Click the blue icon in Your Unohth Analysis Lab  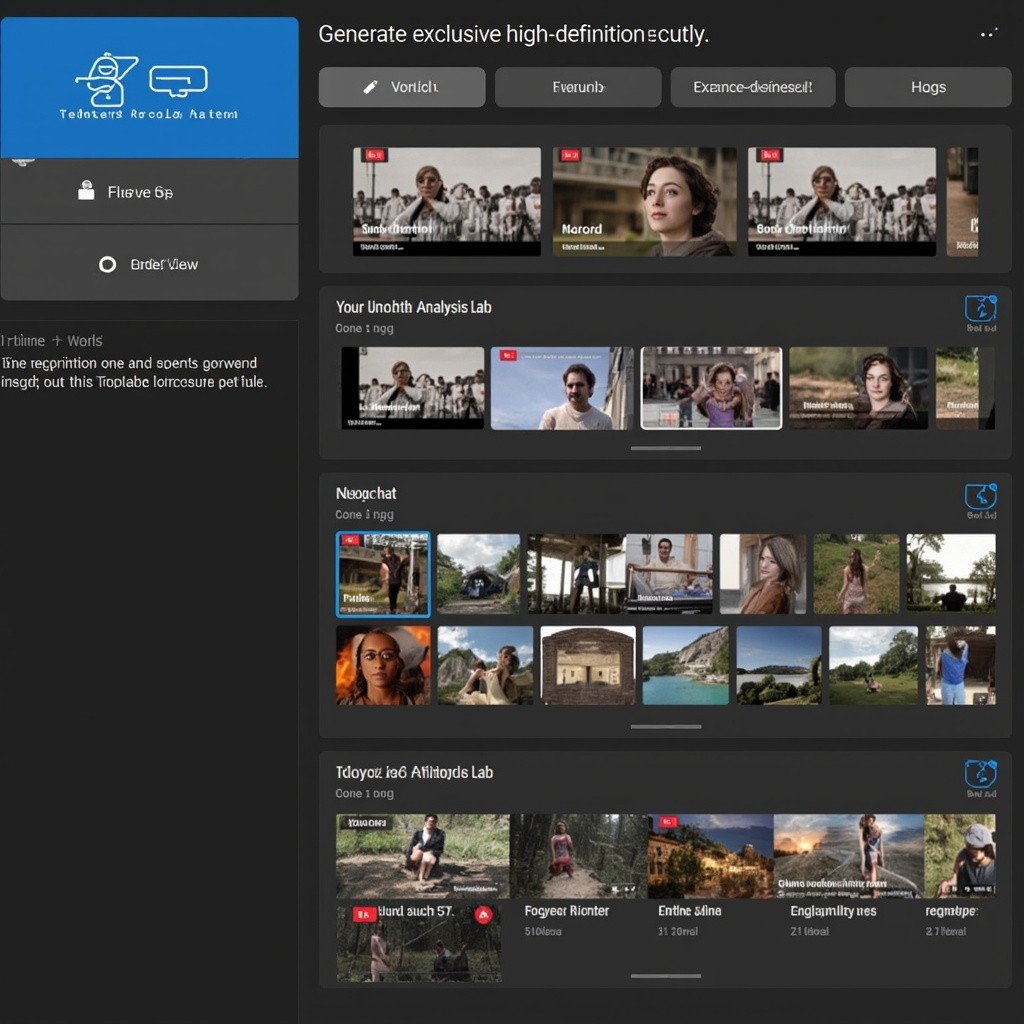click(980, 308)
